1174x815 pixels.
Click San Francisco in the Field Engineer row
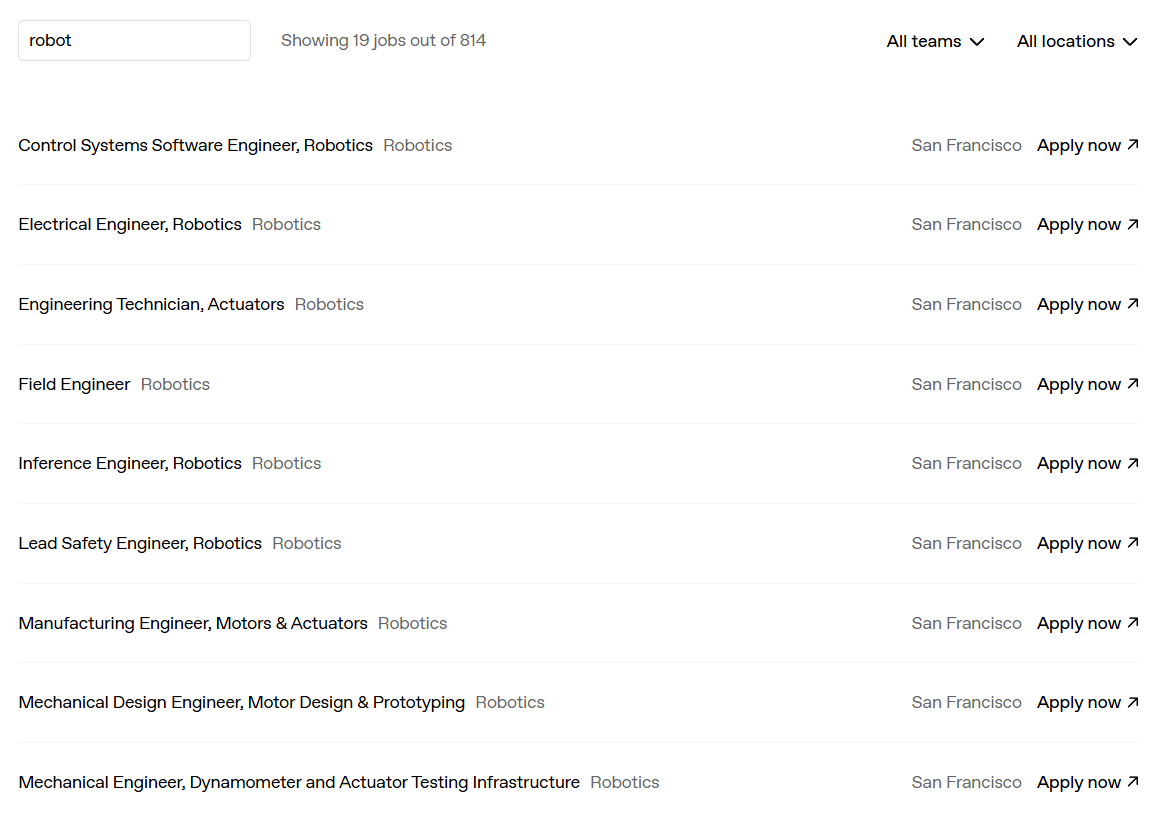click(967, 385)
